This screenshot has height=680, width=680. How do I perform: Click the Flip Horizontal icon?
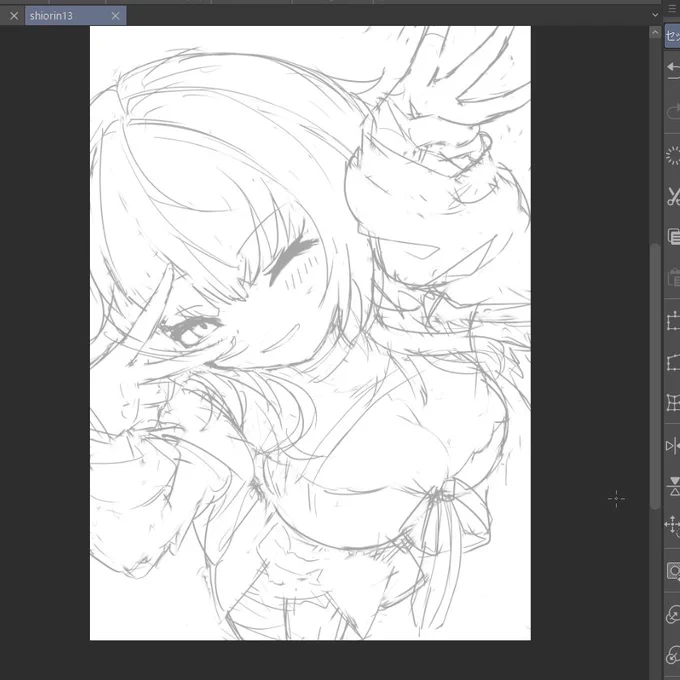click(673, 446)
